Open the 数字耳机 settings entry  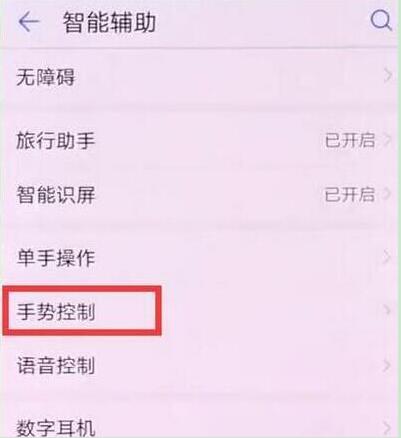pyautogui.click(x=200, y=423)
